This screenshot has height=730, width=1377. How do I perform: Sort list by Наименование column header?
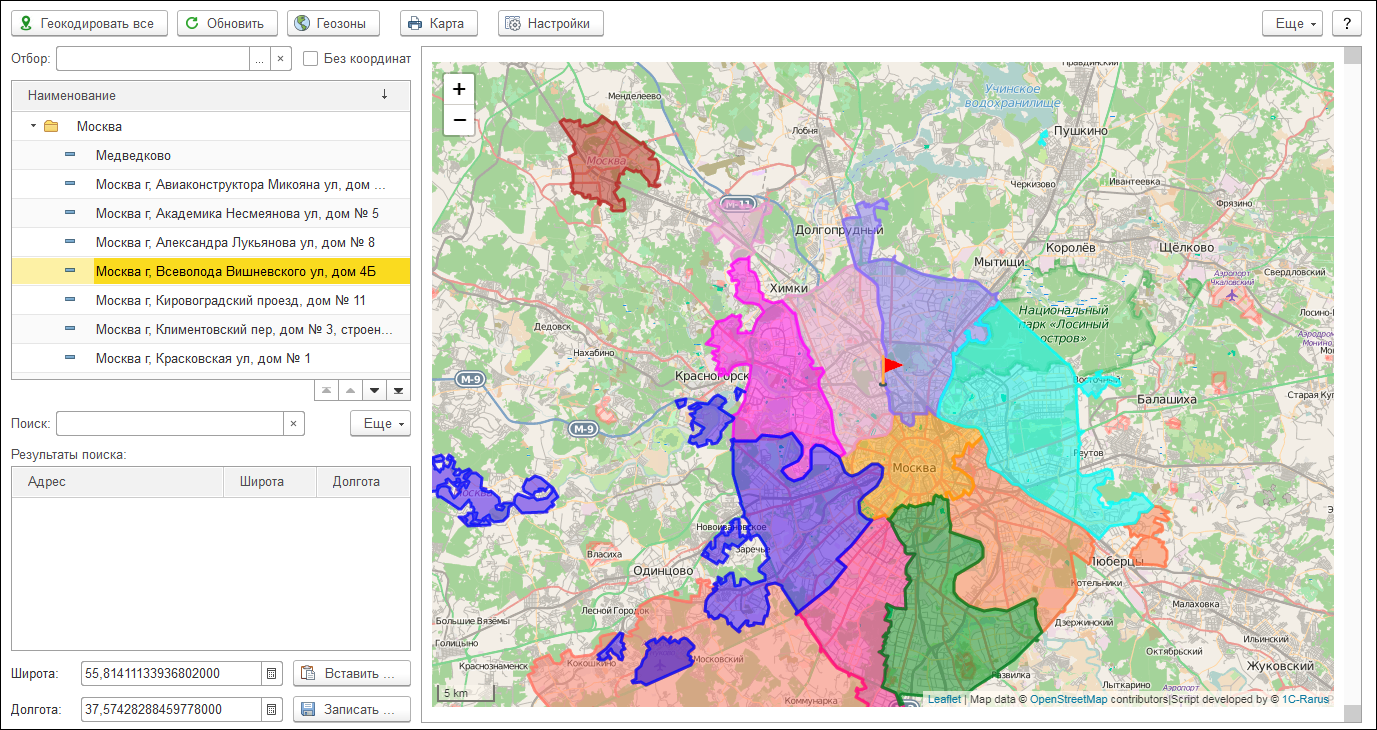pyautogui.click(x=72, y=96)
